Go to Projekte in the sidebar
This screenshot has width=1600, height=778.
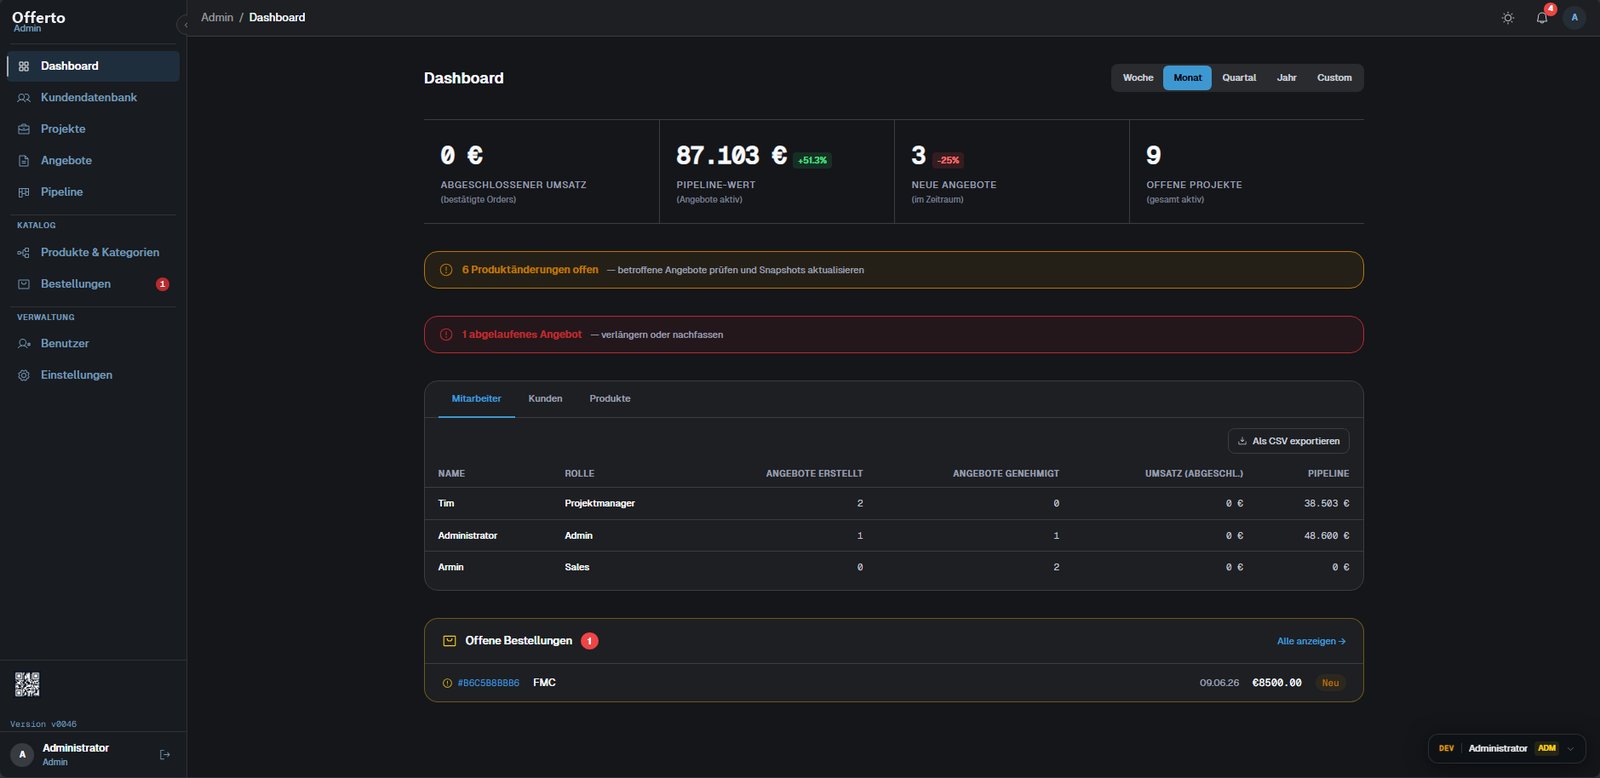point(93,129)
